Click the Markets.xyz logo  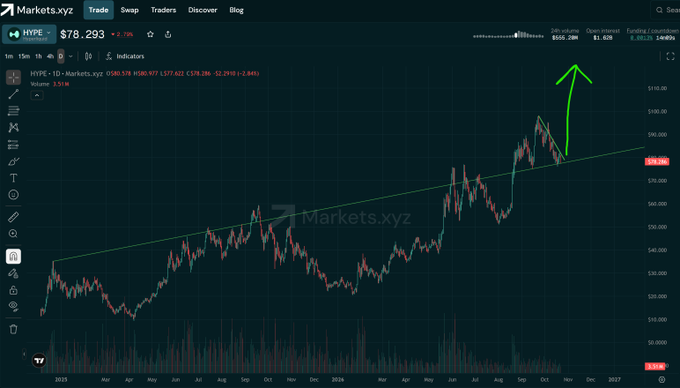[x=37, y=10]
